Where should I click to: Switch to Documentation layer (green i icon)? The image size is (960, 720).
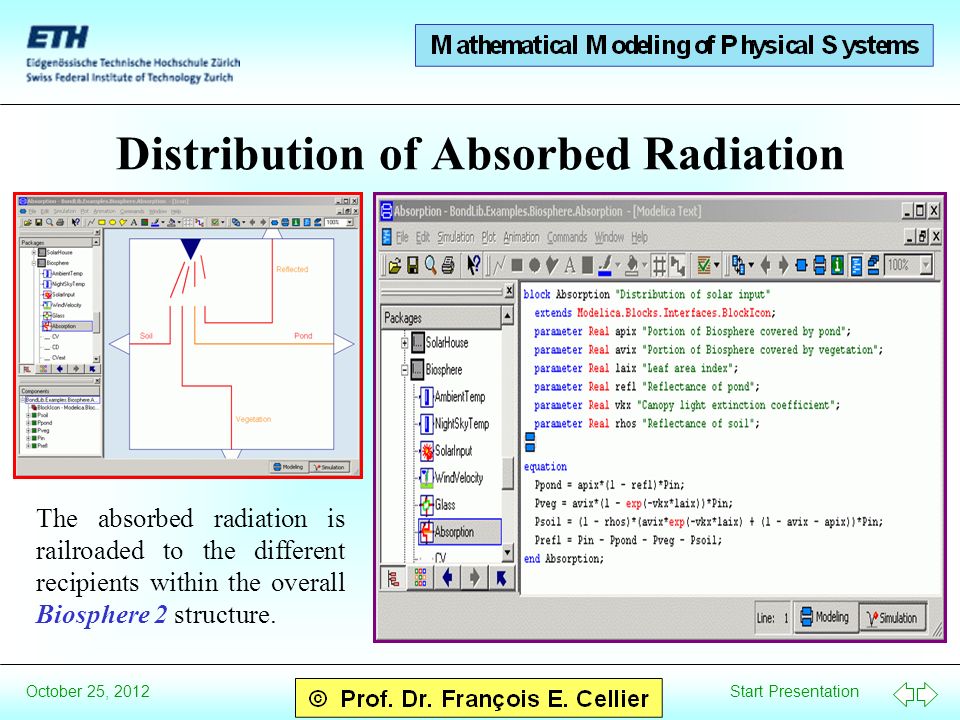click(838, 266)
